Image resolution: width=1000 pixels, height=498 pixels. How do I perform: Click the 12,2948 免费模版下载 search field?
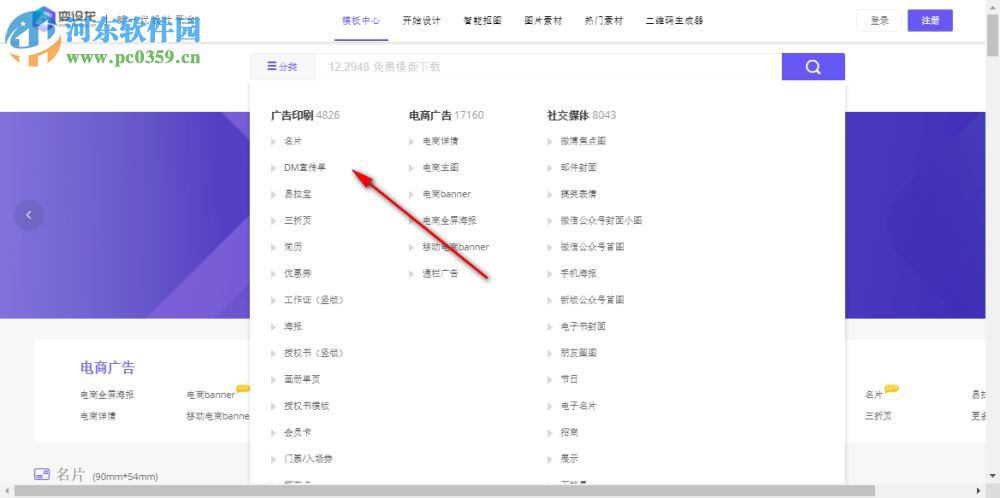pos(548,67)
